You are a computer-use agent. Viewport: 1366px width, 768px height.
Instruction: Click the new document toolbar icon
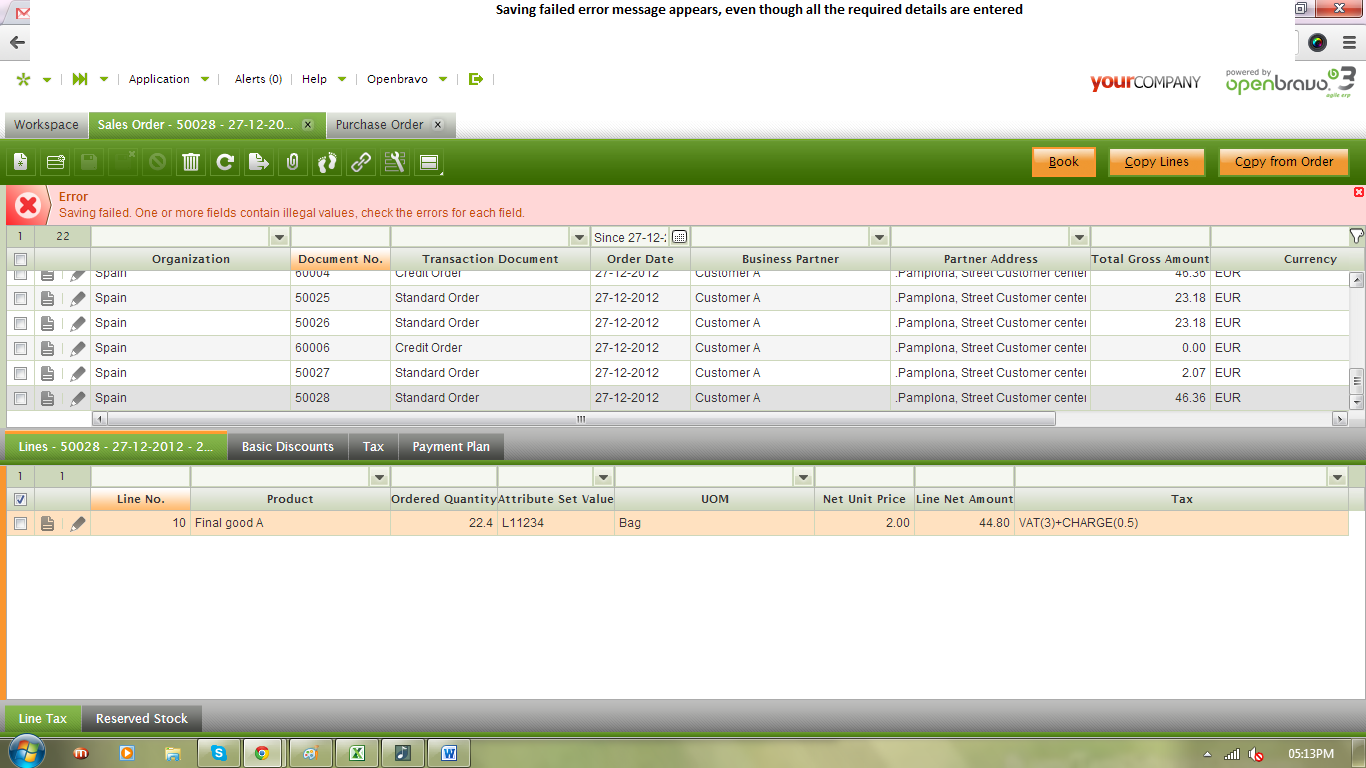pyautogui.click(x=21, y=162)
